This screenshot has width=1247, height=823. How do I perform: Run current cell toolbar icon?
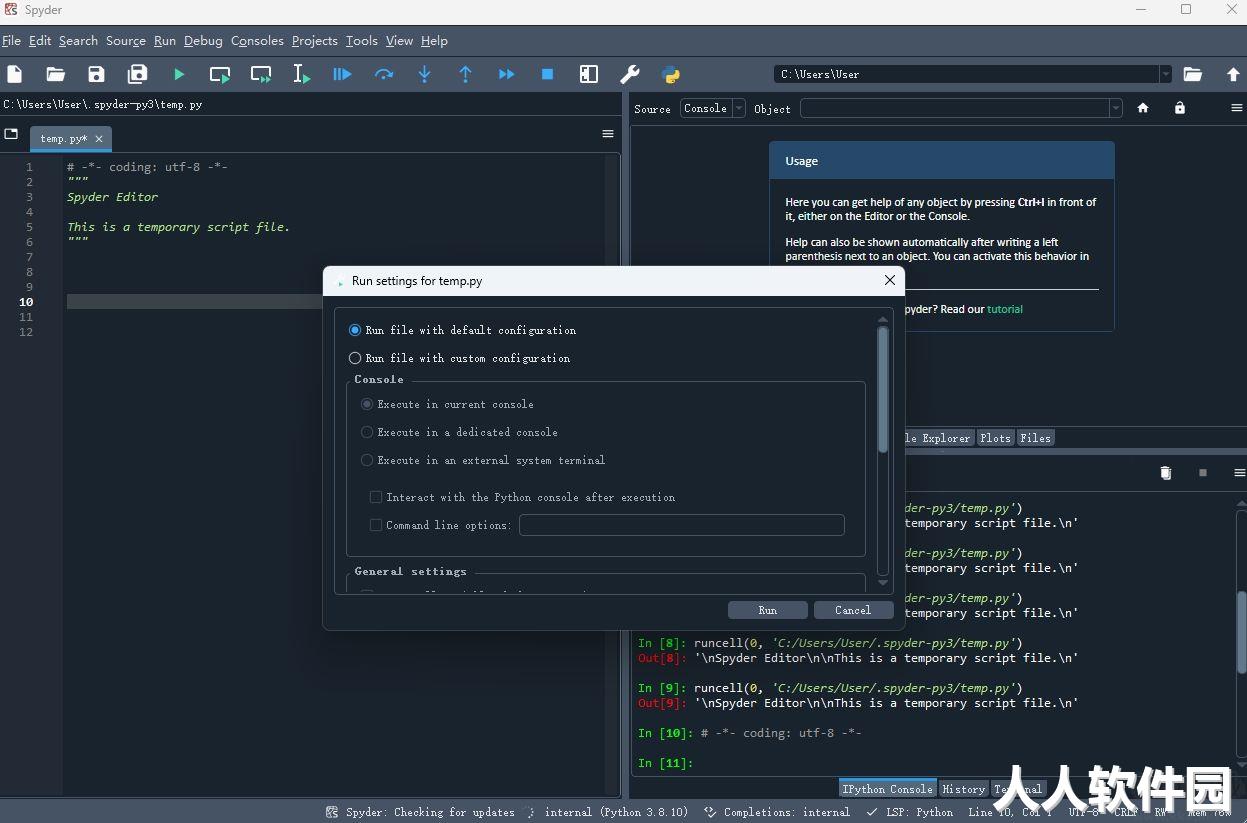tap(220, 74)
